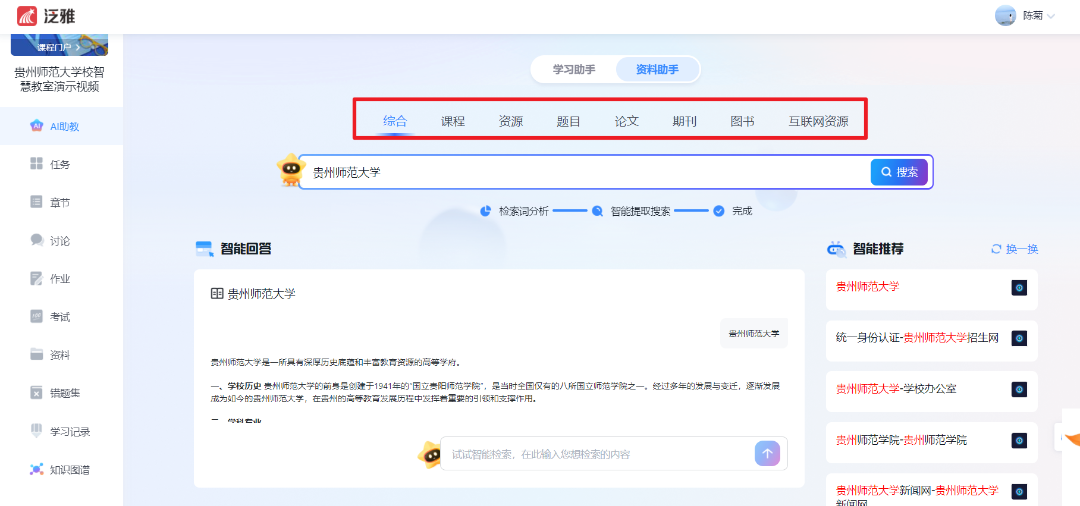Select the 综合 tab

pyautogui.click(x=395, y=122)
